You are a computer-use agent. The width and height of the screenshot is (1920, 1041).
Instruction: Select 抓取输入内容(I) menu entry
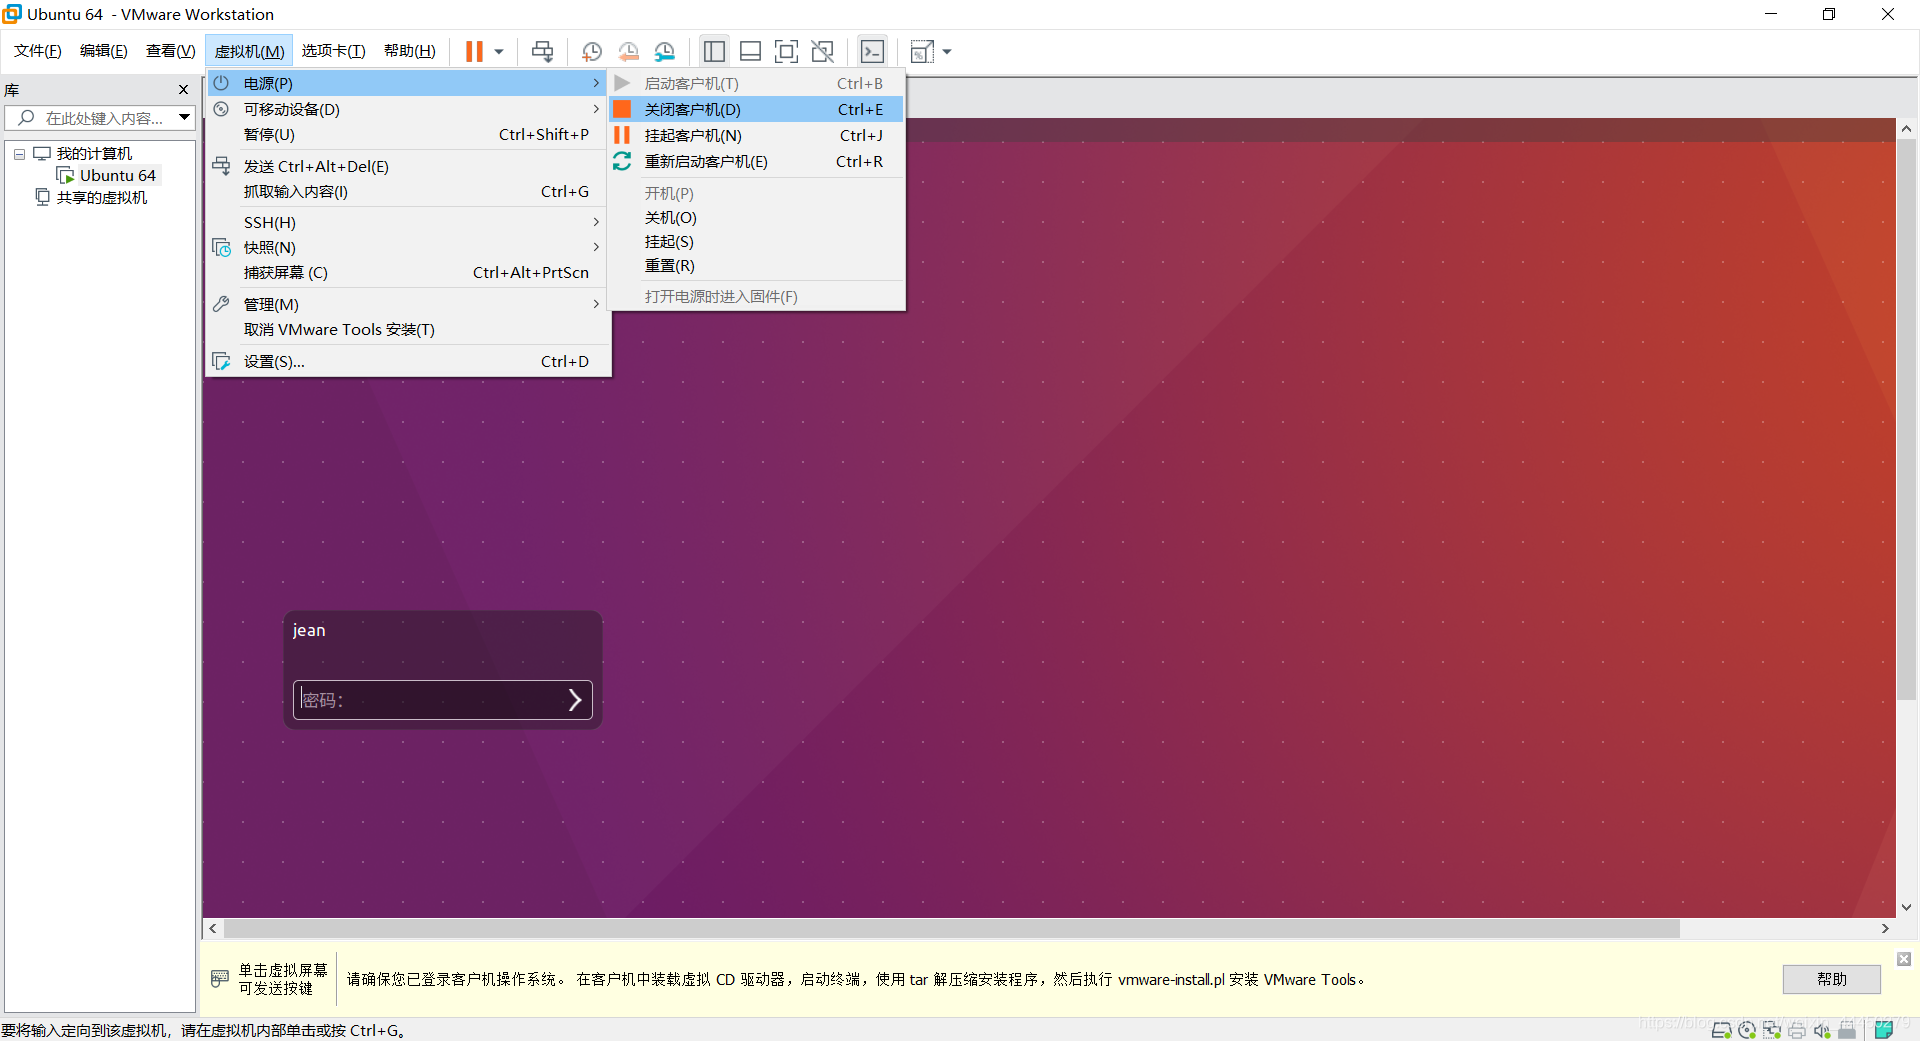coord(407,191)
